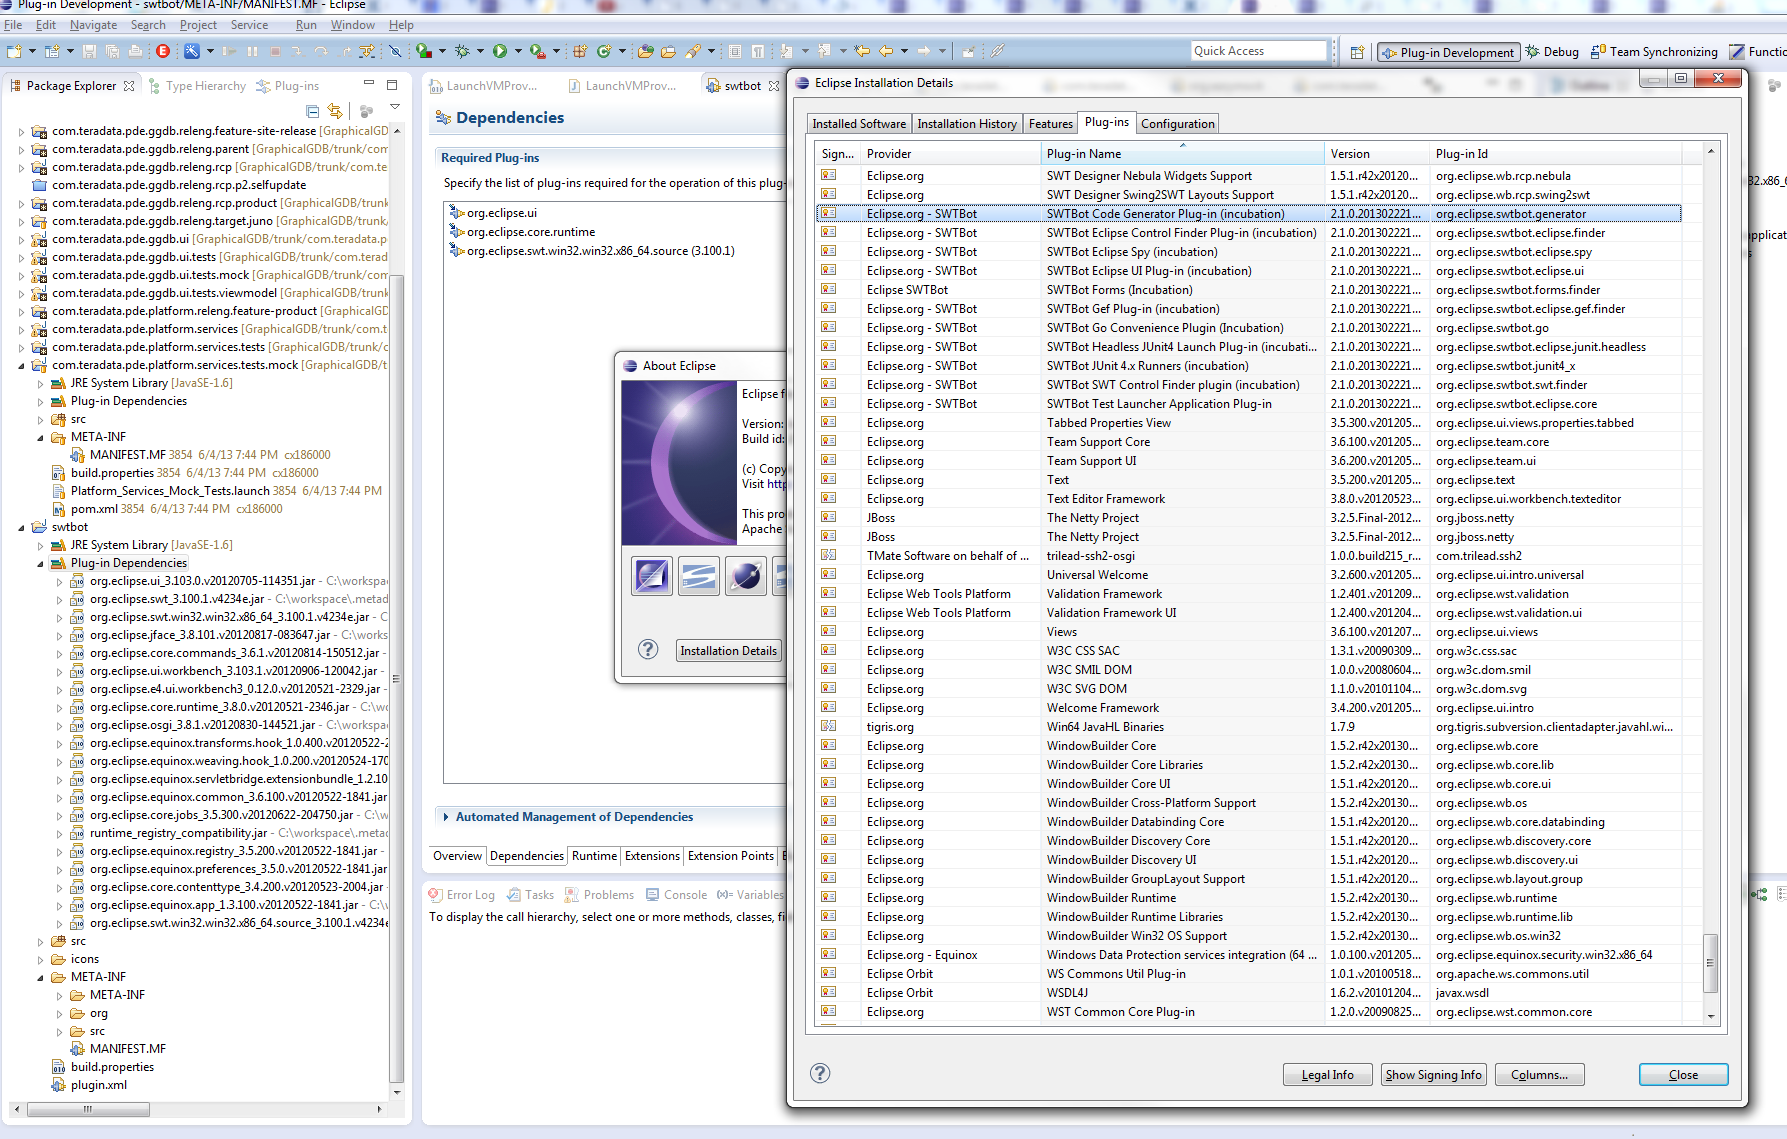The height and width of the screenshot is (1139, 1787).
Task: Close the Package Explorer tab via X
Action: pyautogui.click(x=129, y=86)
